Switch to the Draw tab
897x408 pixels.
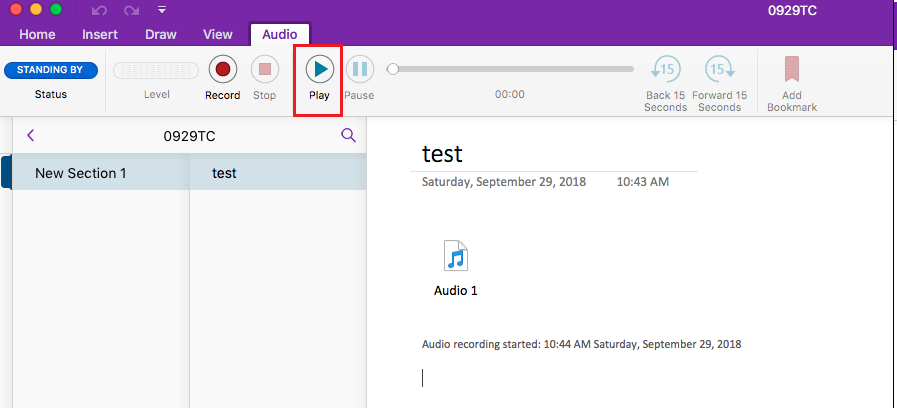[161, 34]
